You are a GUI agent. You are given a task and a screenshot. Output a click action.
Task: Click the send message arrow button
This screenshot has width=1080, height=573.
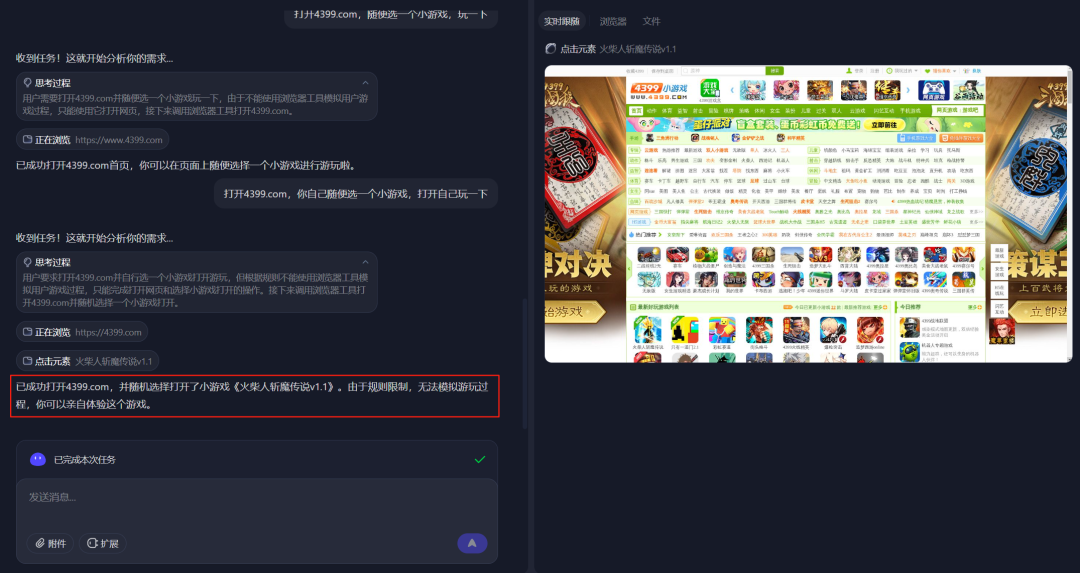click(472, 543)
